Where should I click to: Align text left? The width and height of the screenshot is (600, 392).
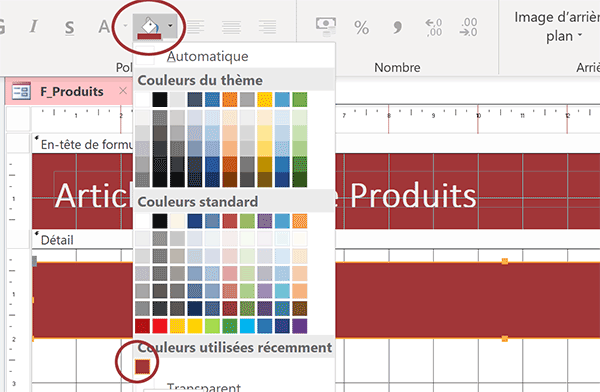click(x=196, y=27)
